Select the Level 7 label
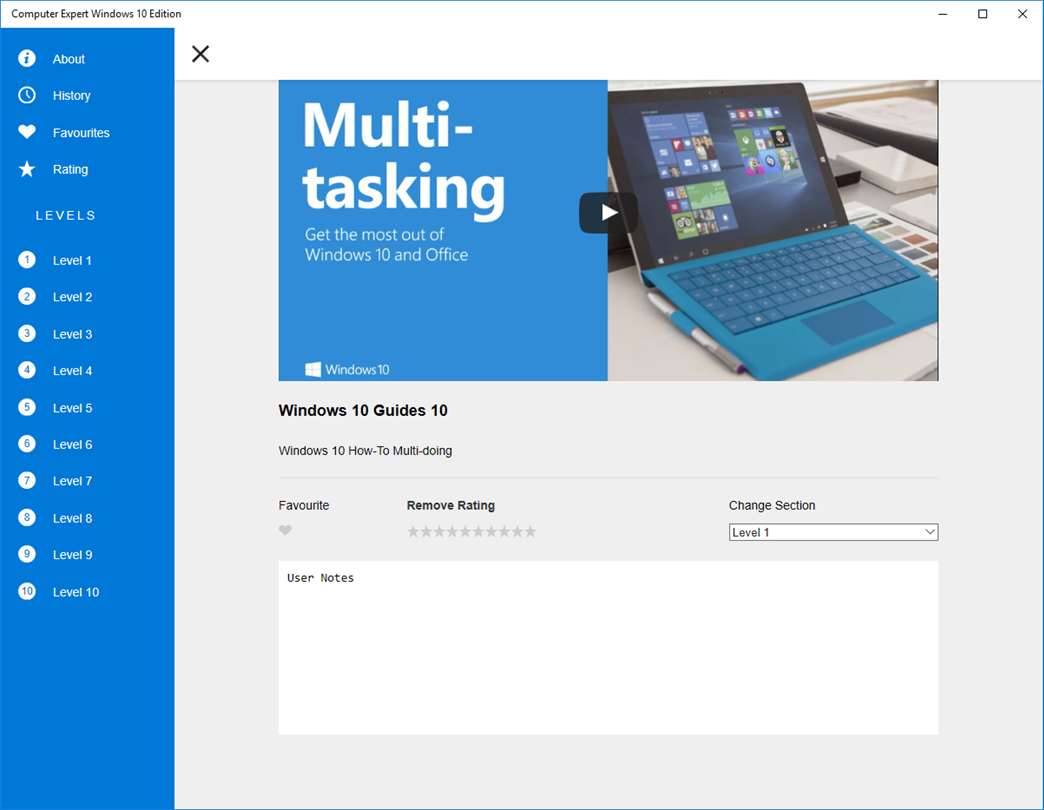1044x810 pixels. (73, 481)
